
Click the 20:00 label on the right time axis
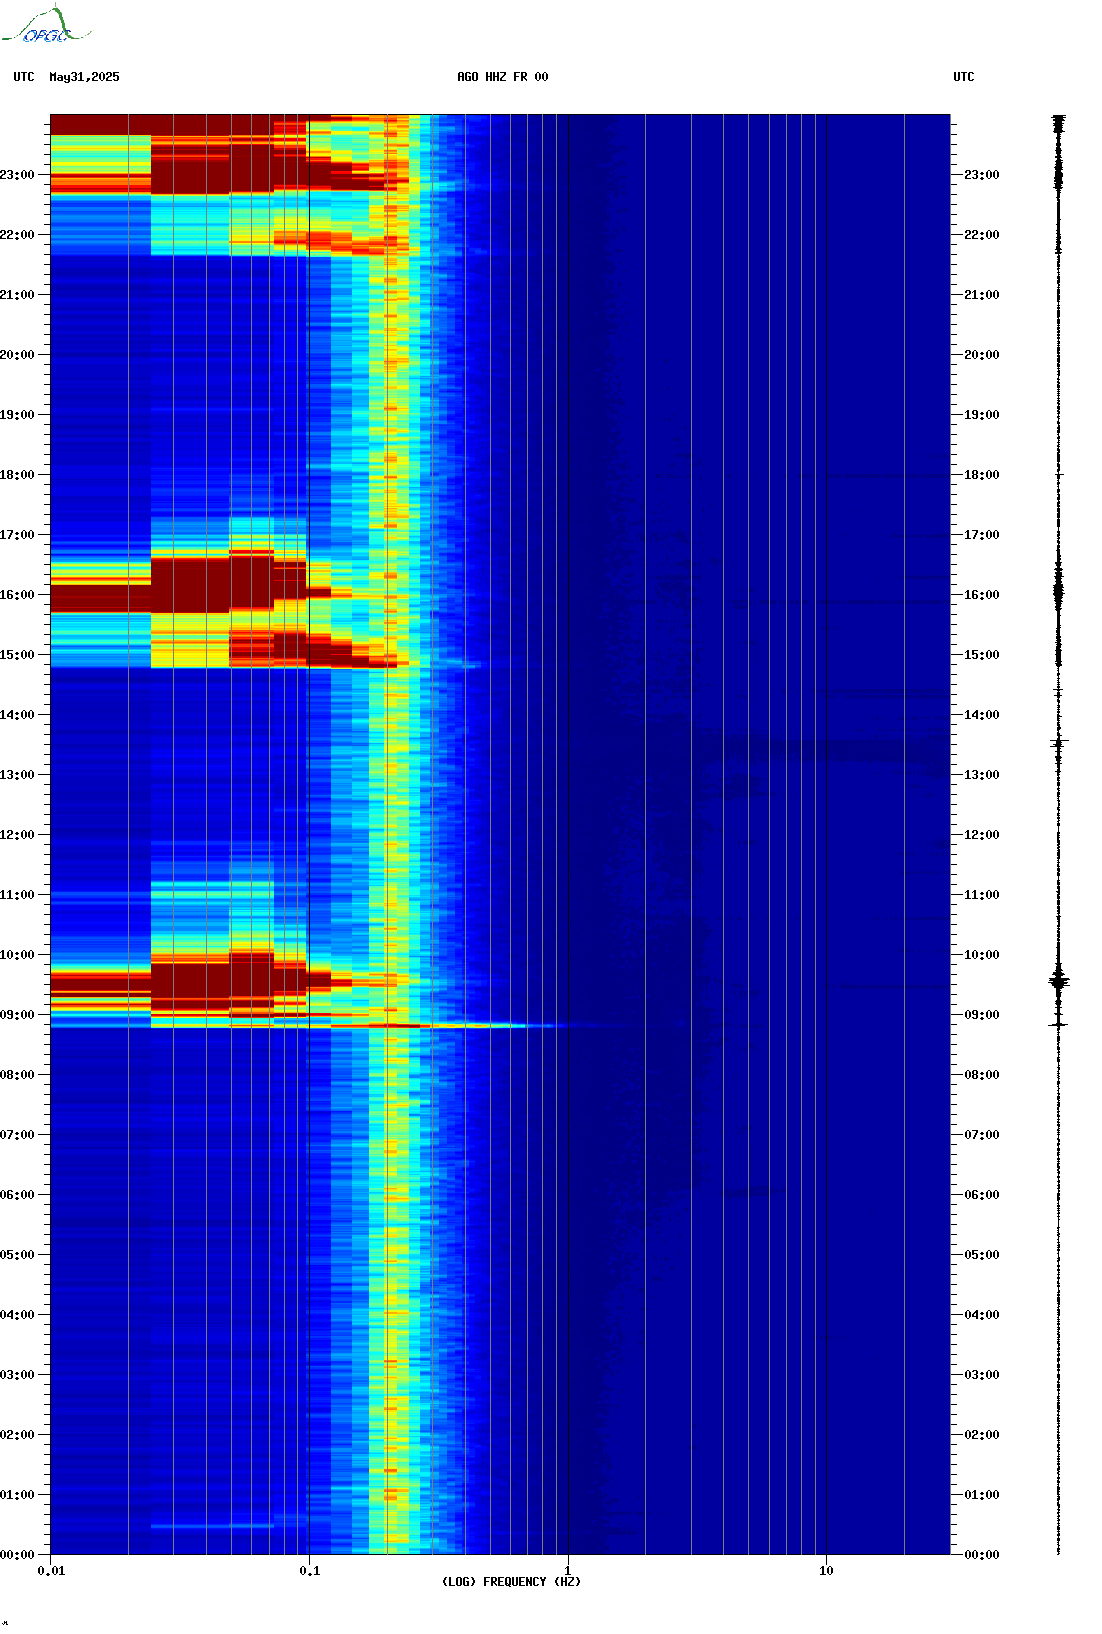(981, 355)
